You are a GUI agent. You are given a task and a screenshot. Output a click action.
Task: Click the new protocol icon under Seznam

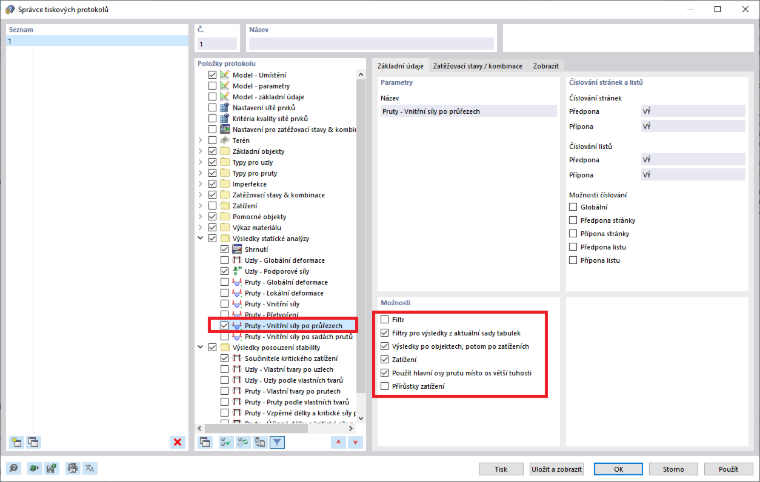tap(16, 442)
